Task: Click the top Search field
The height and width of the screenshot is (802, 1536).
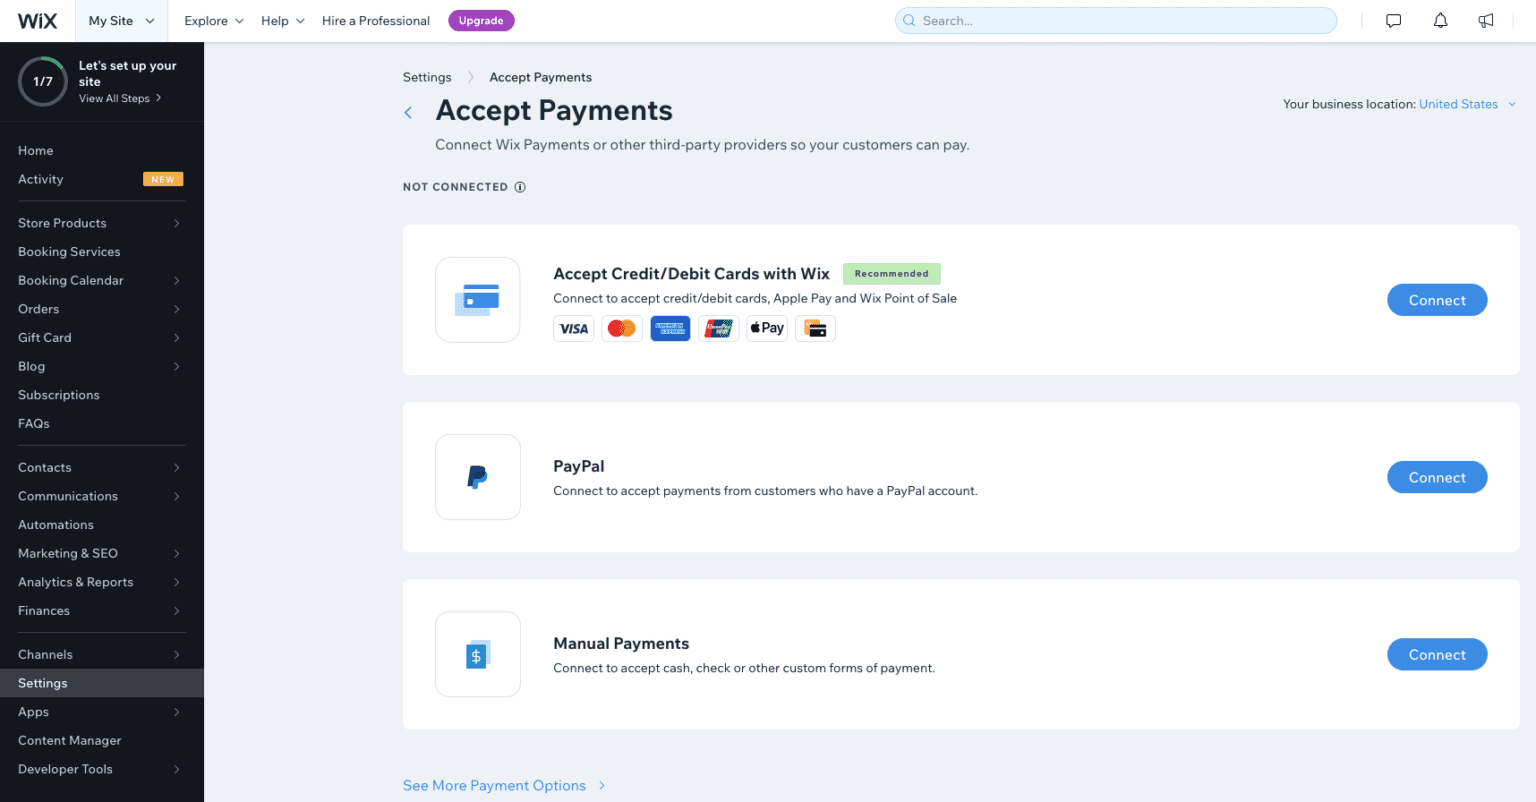Action: click(1115, 21)
